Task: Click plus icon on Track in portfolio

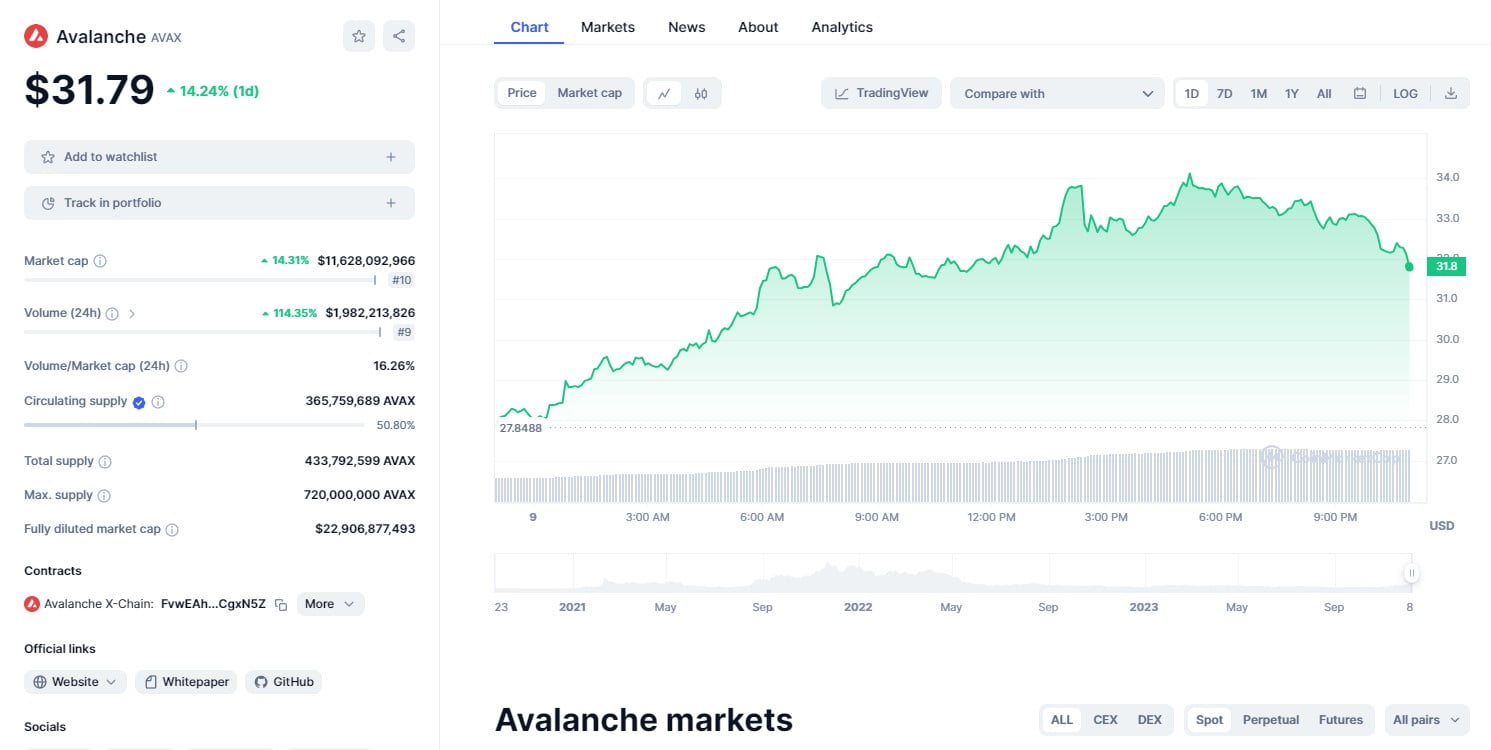Action: click(x=391, y=203)
